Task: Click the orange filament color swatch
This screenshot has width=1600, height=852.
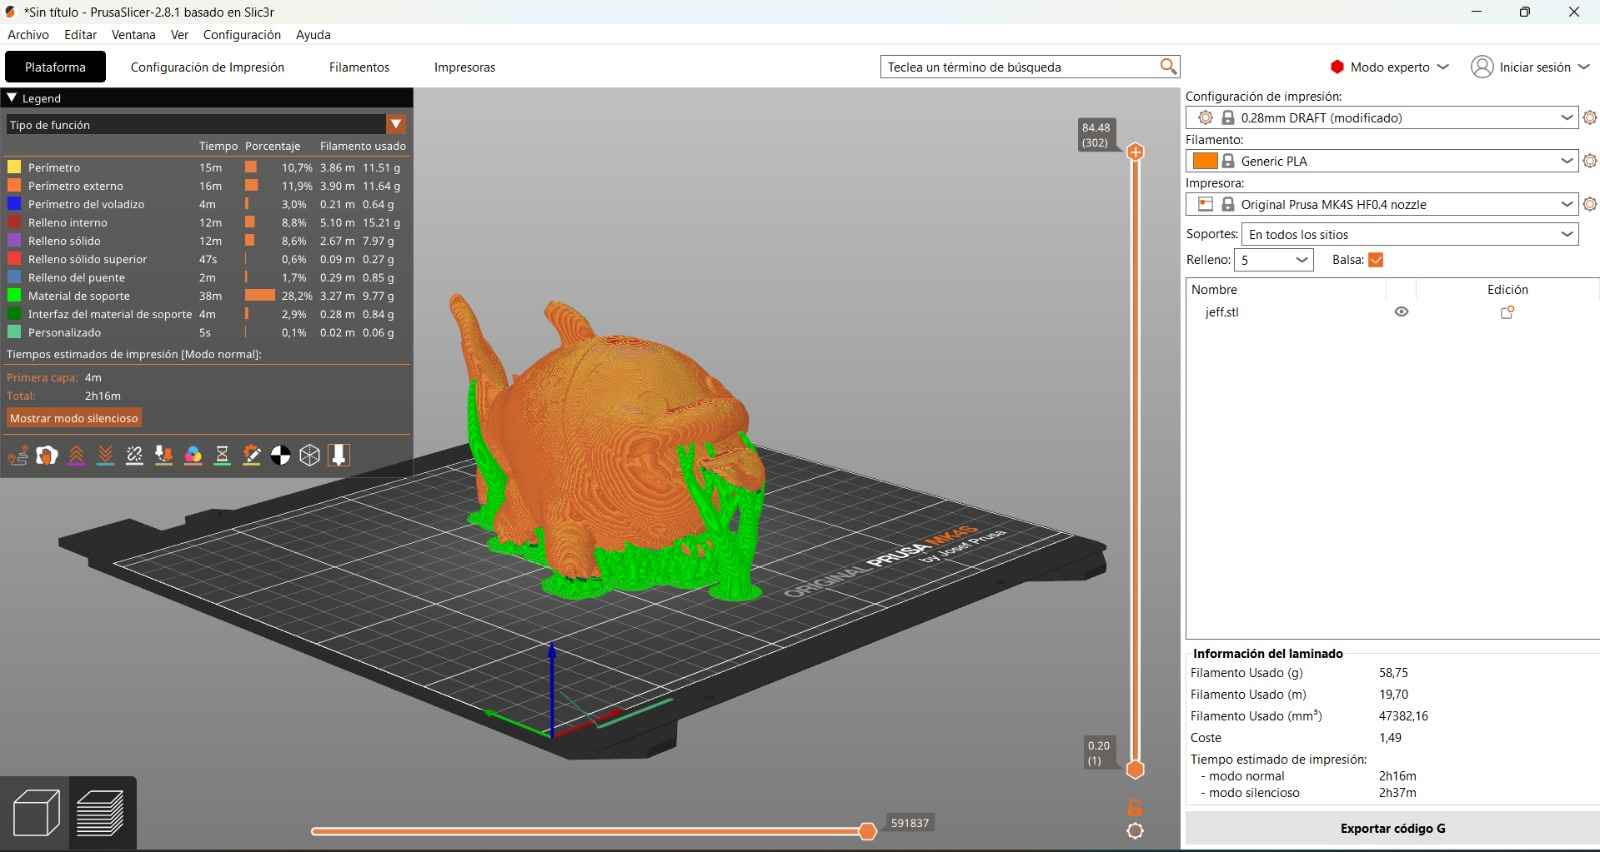Action: click(1205, 161)
